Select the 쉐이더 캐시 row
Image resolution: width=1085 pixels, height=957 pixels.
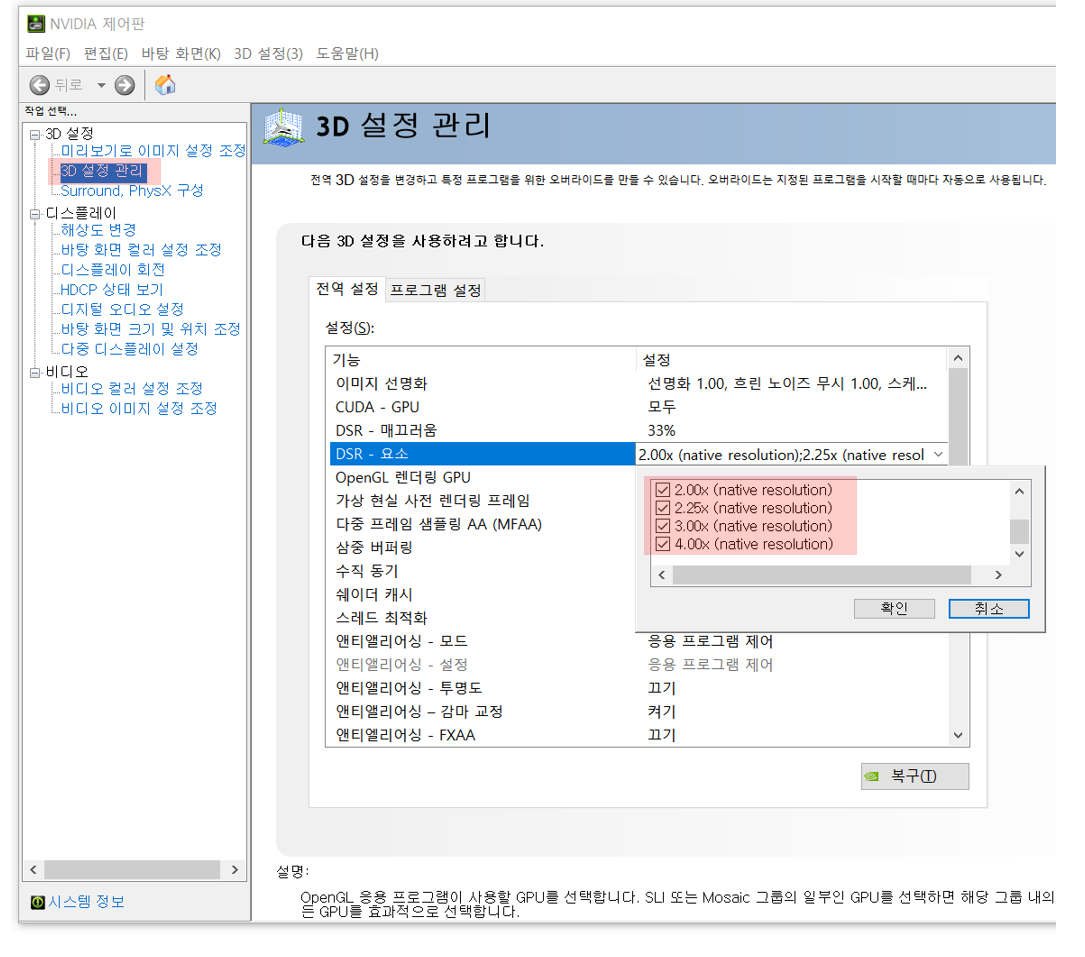click(x=482, y=595)
